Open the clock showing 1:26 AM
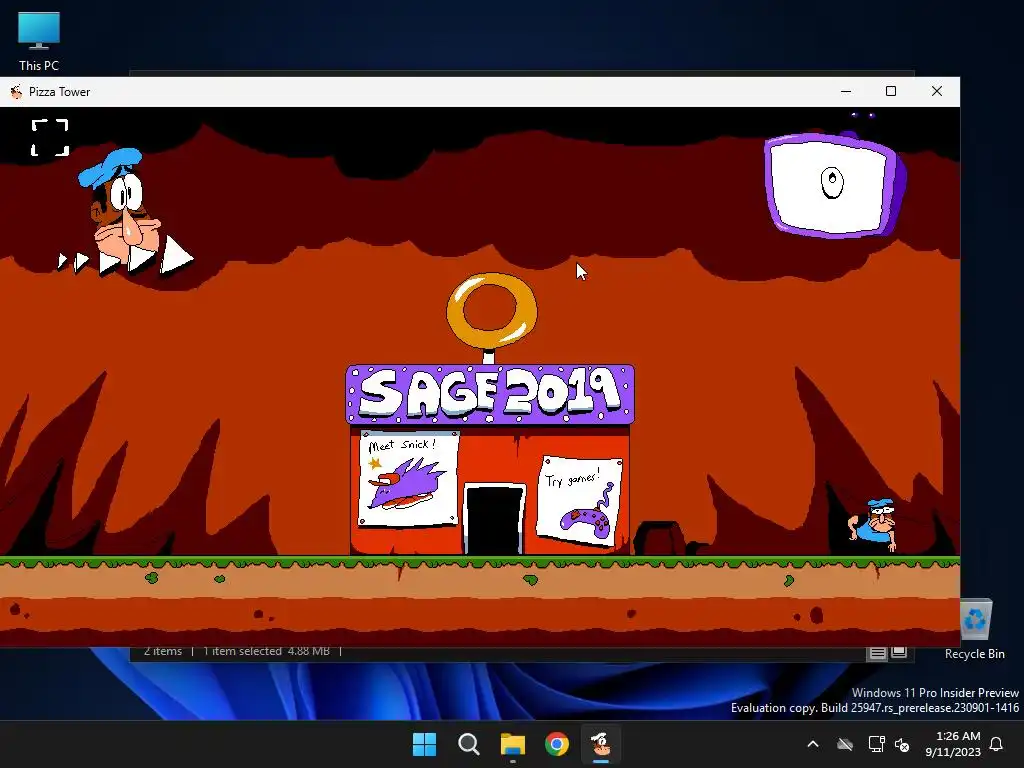This screenshot has height=768, width=1024. tap(953, 744)
